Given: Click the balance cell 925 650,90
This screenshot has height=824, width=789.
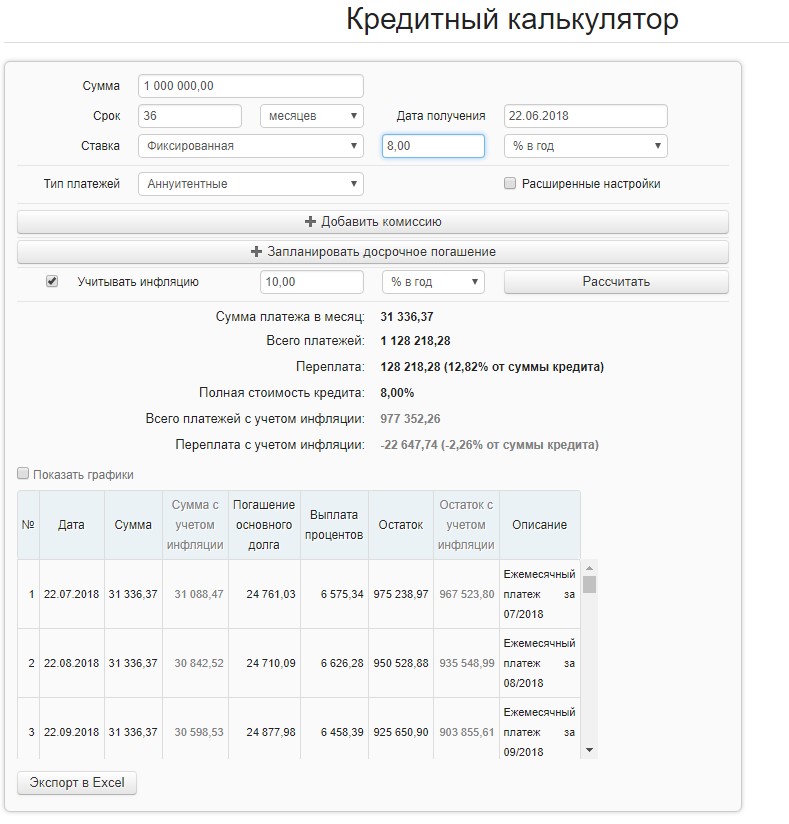Looking at the screenshot, I should (x=401, y=732).
